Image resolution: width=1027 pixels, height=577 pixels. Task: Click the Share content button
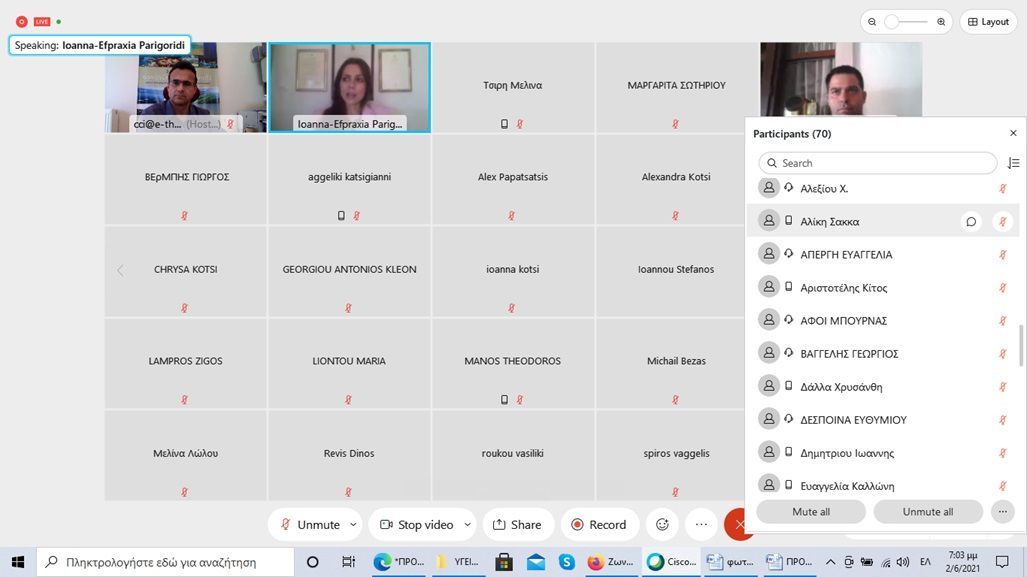click(x=517, y=525)
